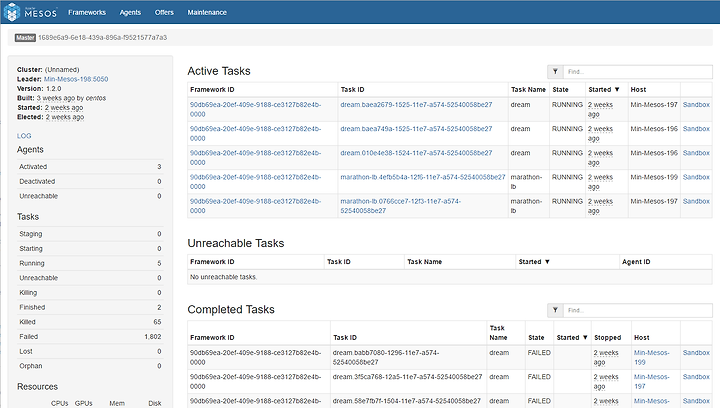Click the Killed tasks count 65
Image resolution: width=720 pixels, height=408 pixels.
point(157,322)
